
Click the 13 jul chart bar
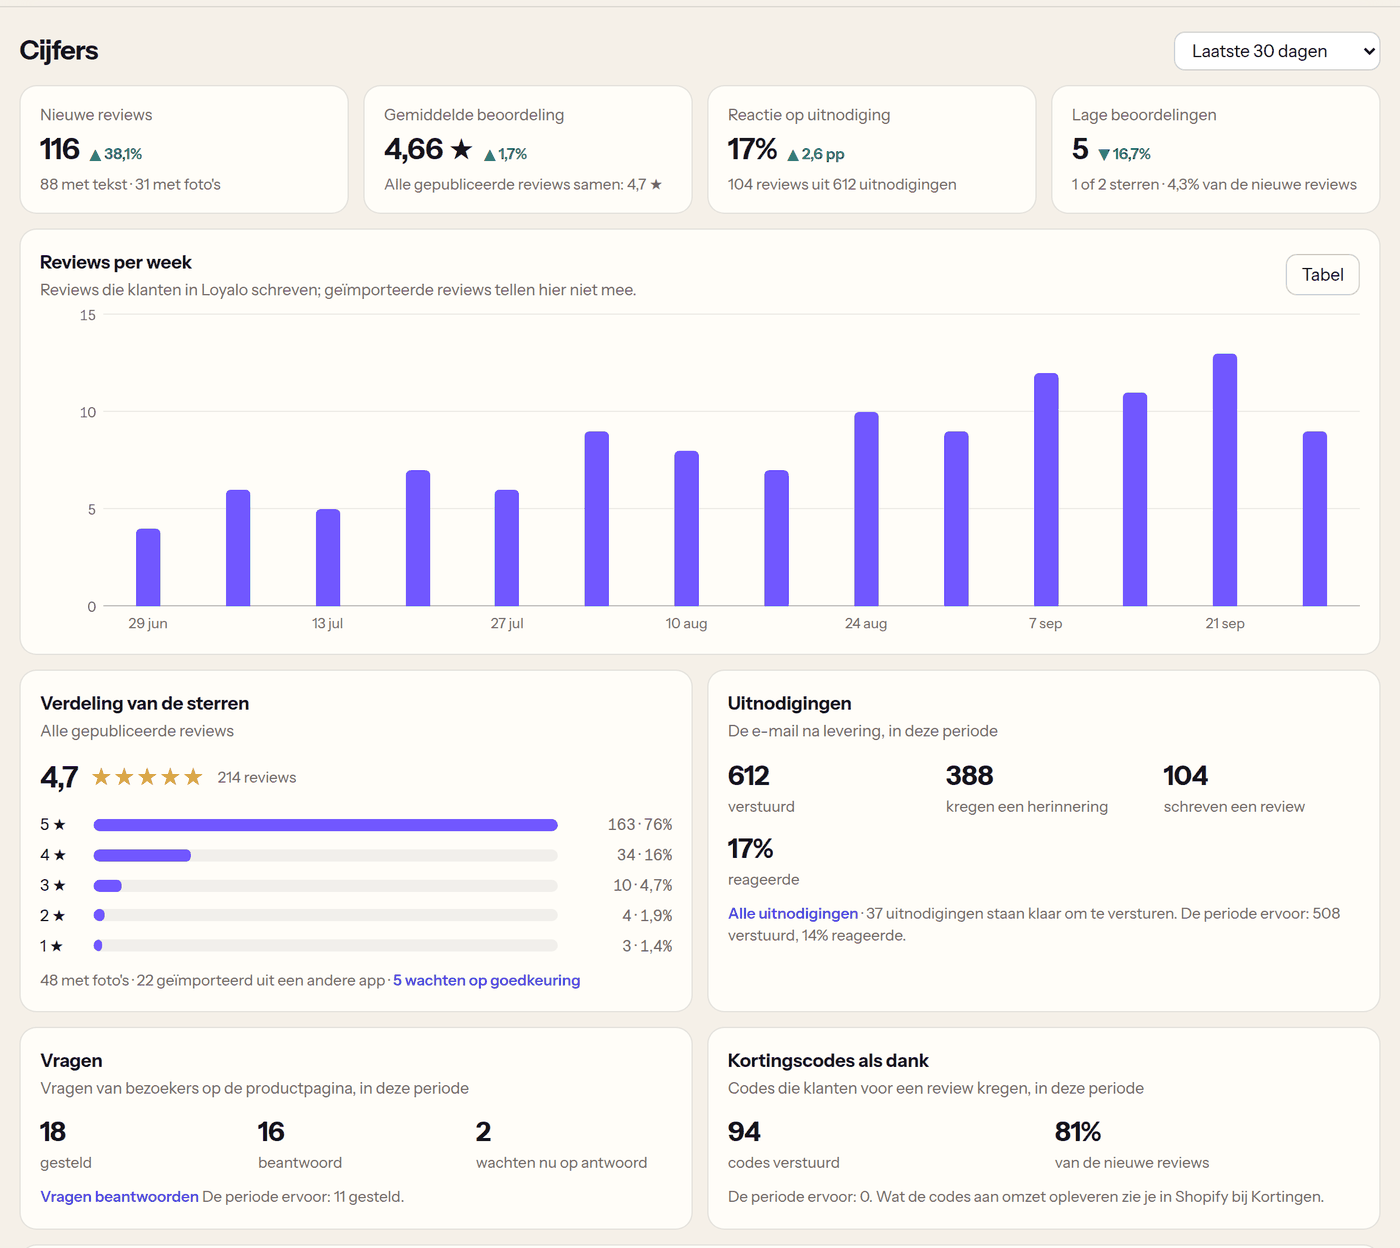click(328, 558)
